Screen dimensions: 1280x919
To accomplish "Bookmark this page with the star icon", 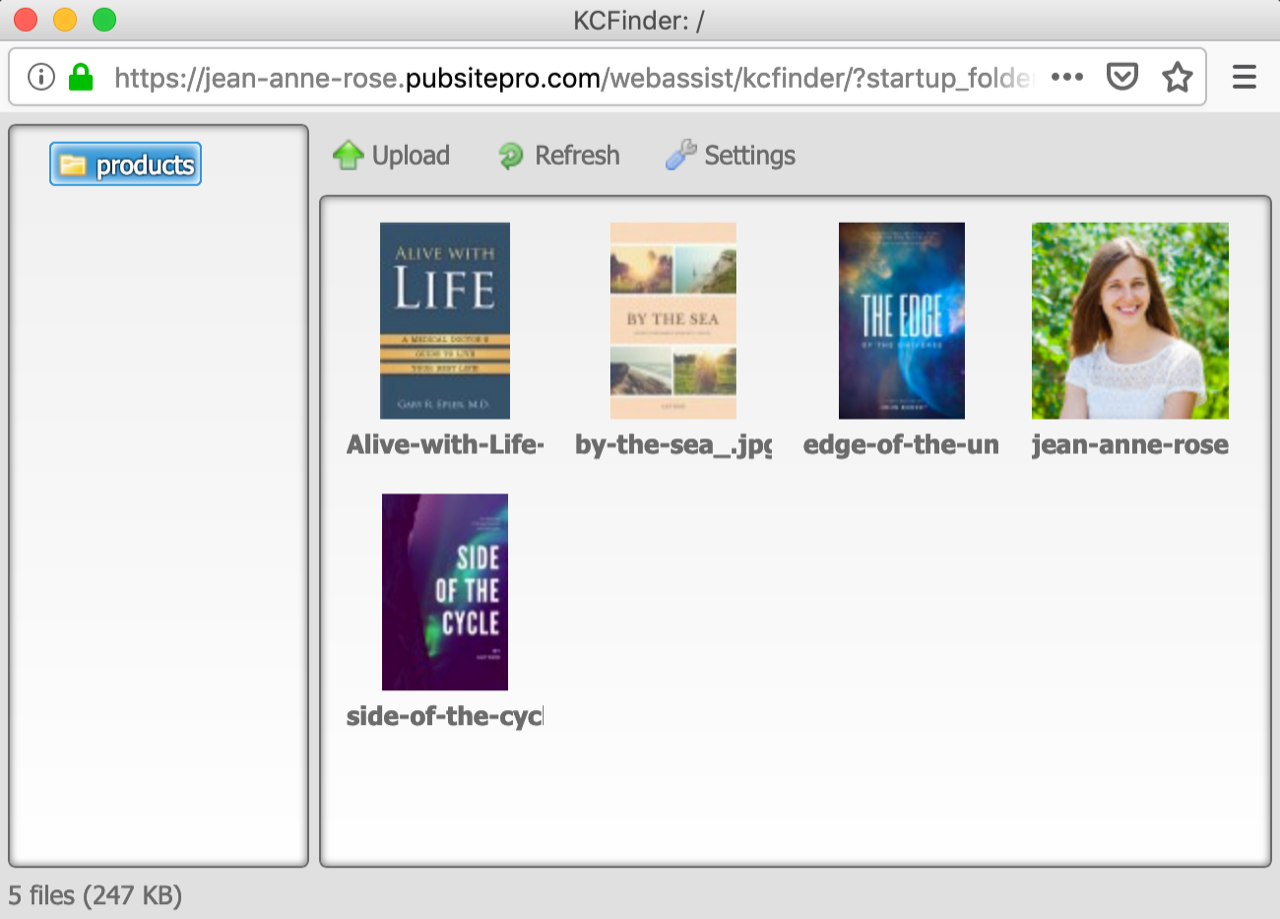I will 1177,77.
